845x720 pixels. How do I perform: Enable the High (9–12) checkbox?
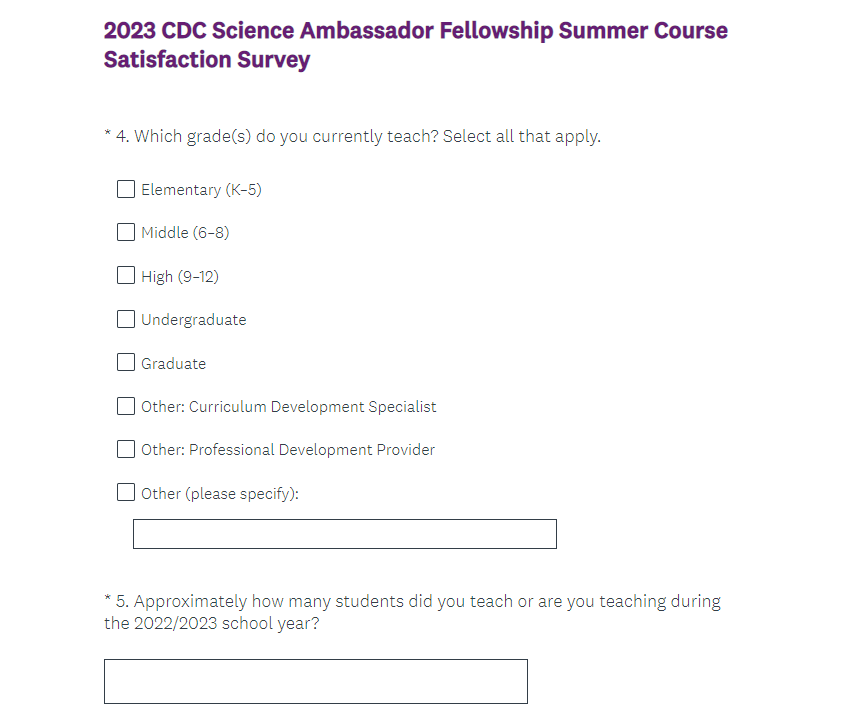point(126,275)
